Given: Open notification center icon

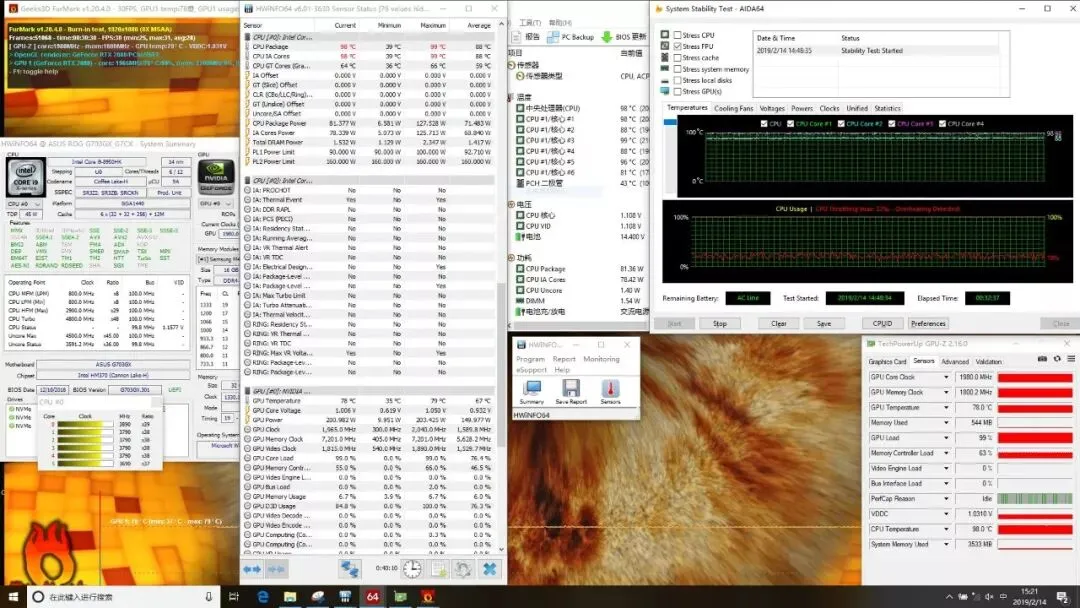Looking at the screenshot, I should (1063, 596).
